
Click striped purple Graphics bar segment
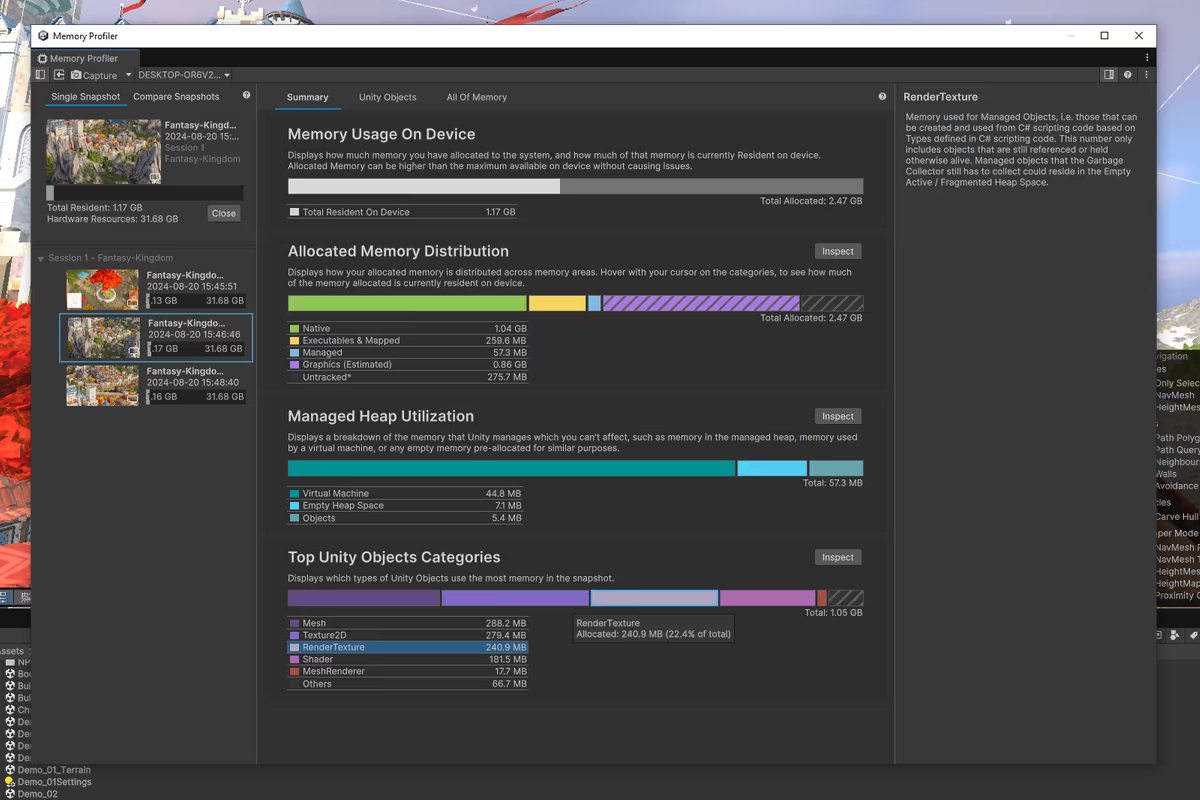click(x=701, y=303)
